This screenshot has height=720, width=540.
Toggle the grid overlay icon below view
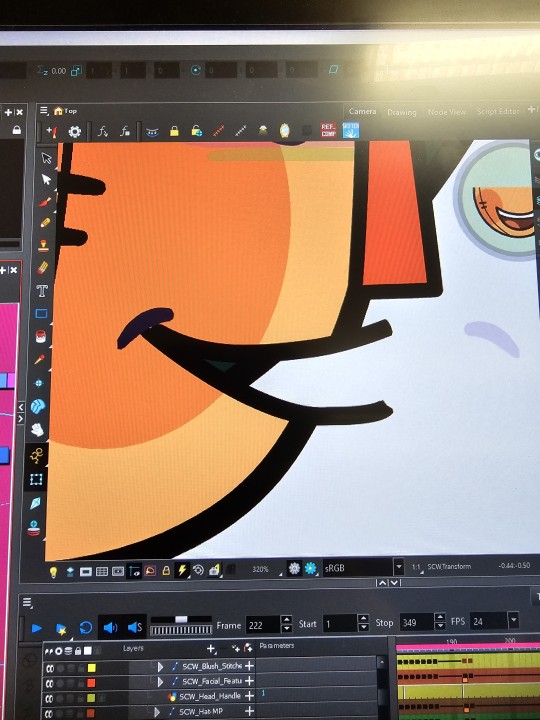click(101, 571)
